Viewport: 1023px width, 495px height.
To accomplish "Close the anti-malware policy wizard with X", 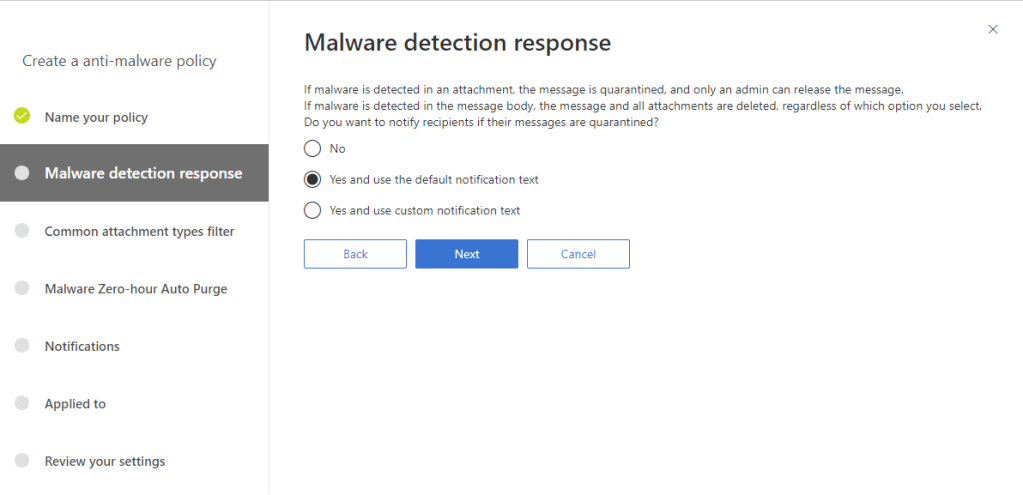I will [x=992, y=29].
